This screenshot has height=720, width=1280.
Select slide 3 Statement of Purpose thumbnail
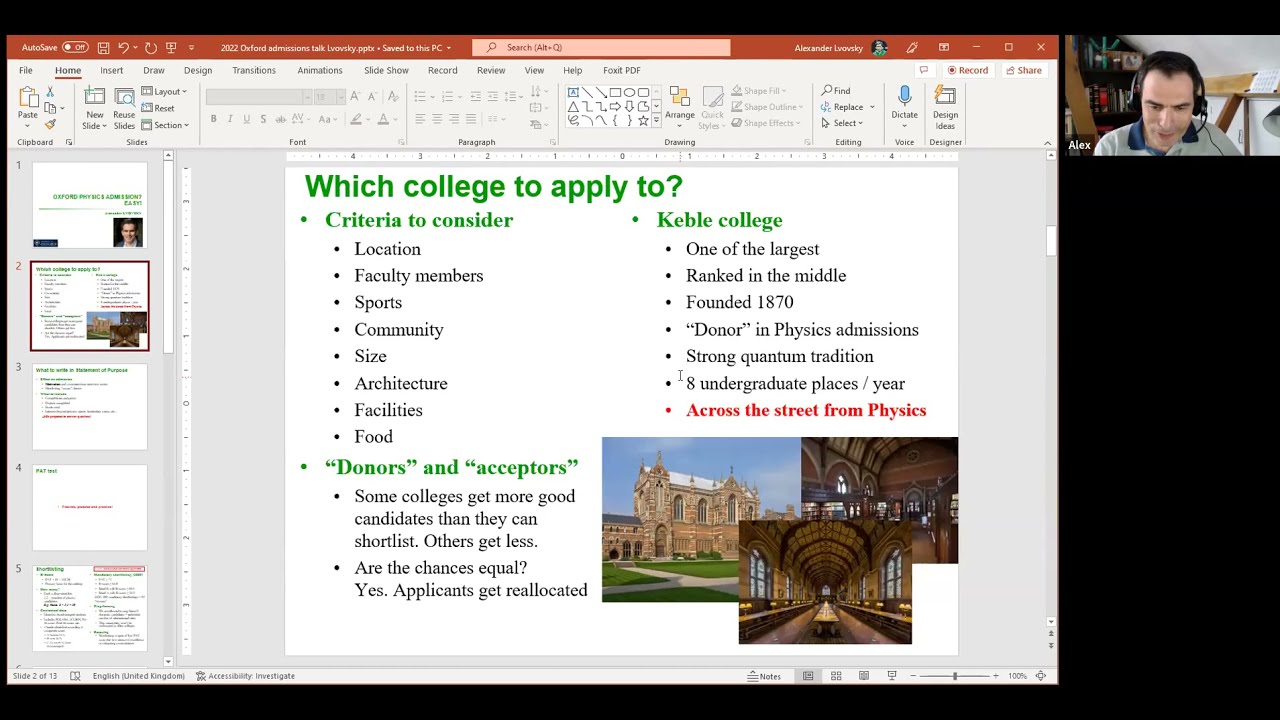pos(90,407)
